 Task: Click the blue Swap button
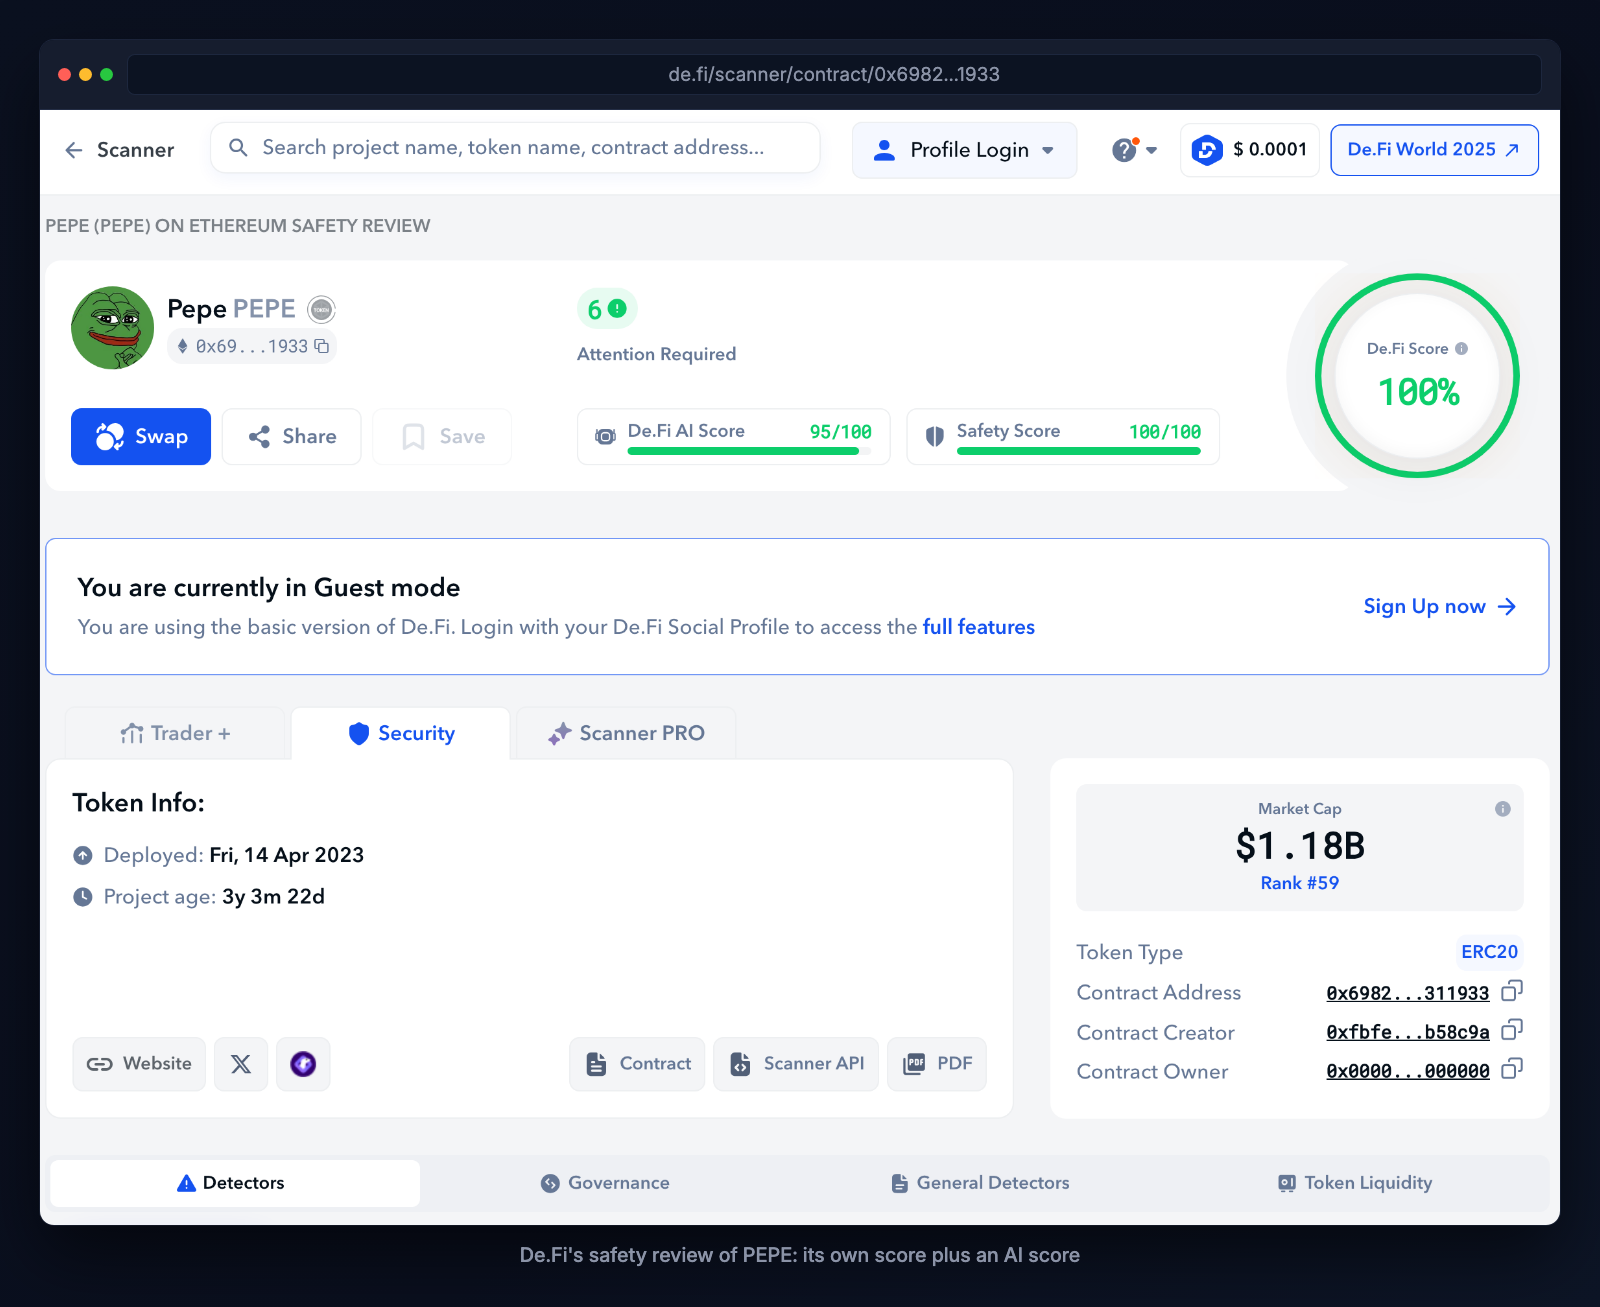(141, 437)
